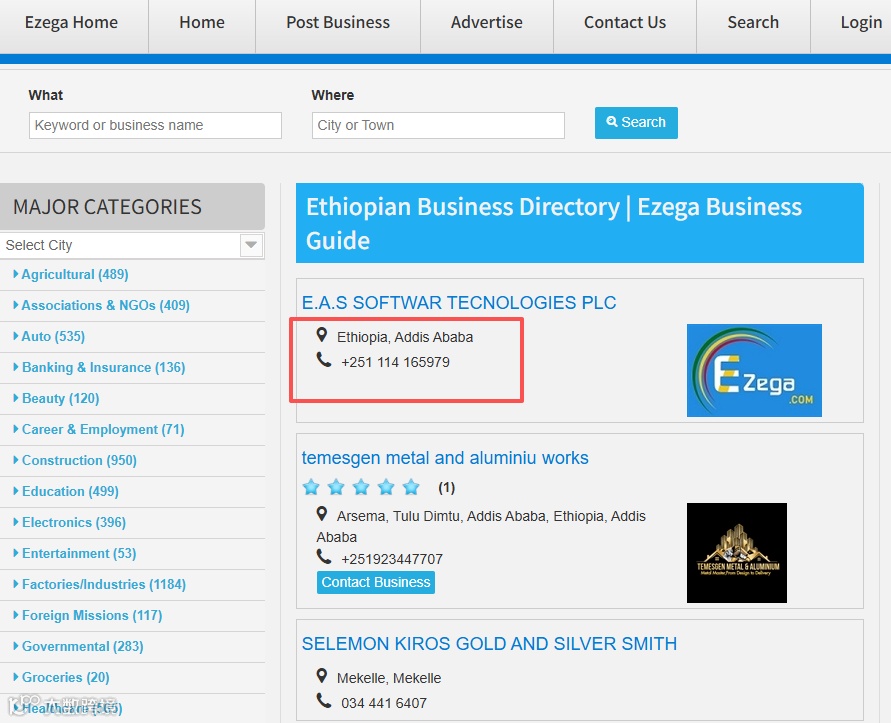Open temesgen metal and aluminiu works listing
This screenshot has height=723, width=891.
click(x=445, y=458)
